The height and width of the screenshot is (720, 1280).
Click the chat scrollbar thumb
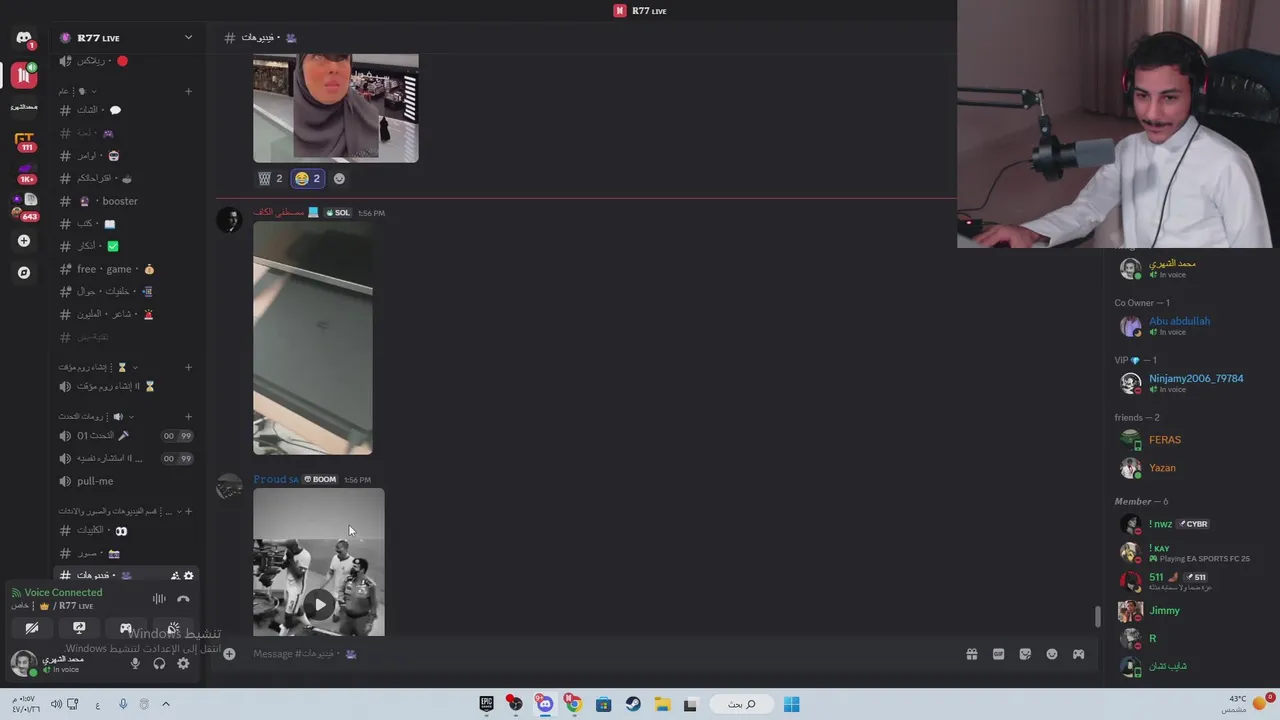coord(1097,616)
